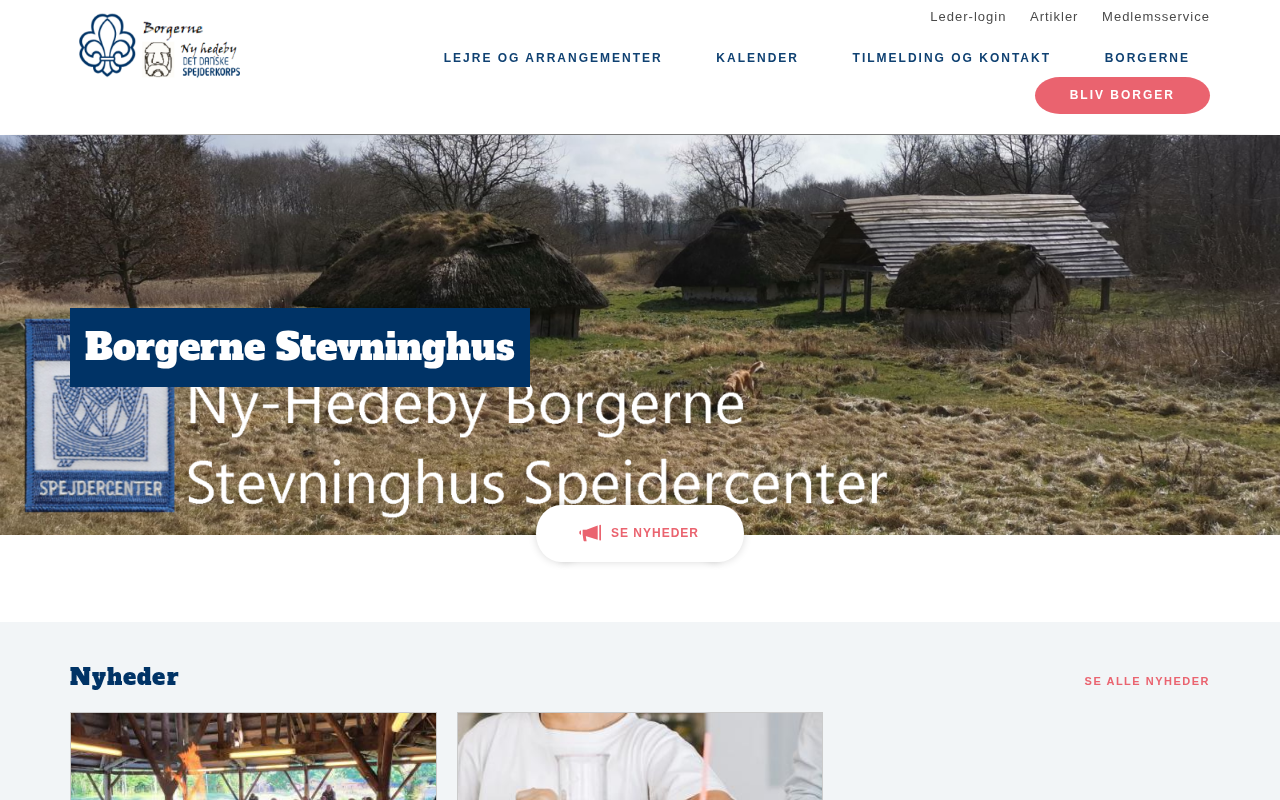The height and width of the screenshot is (800, 1280).
Task: Click the Se Nyheder button label
Action: click(x=655, y=533)
